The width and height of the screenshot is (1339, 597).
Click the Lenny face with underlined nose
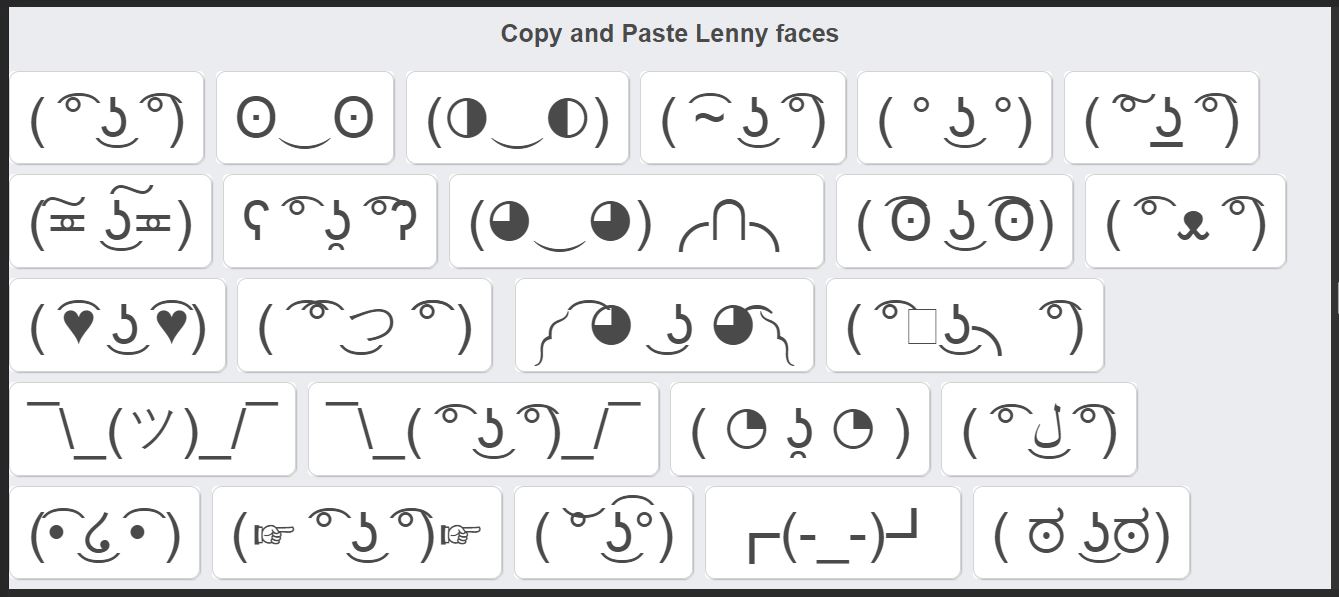coord(1161,117)
